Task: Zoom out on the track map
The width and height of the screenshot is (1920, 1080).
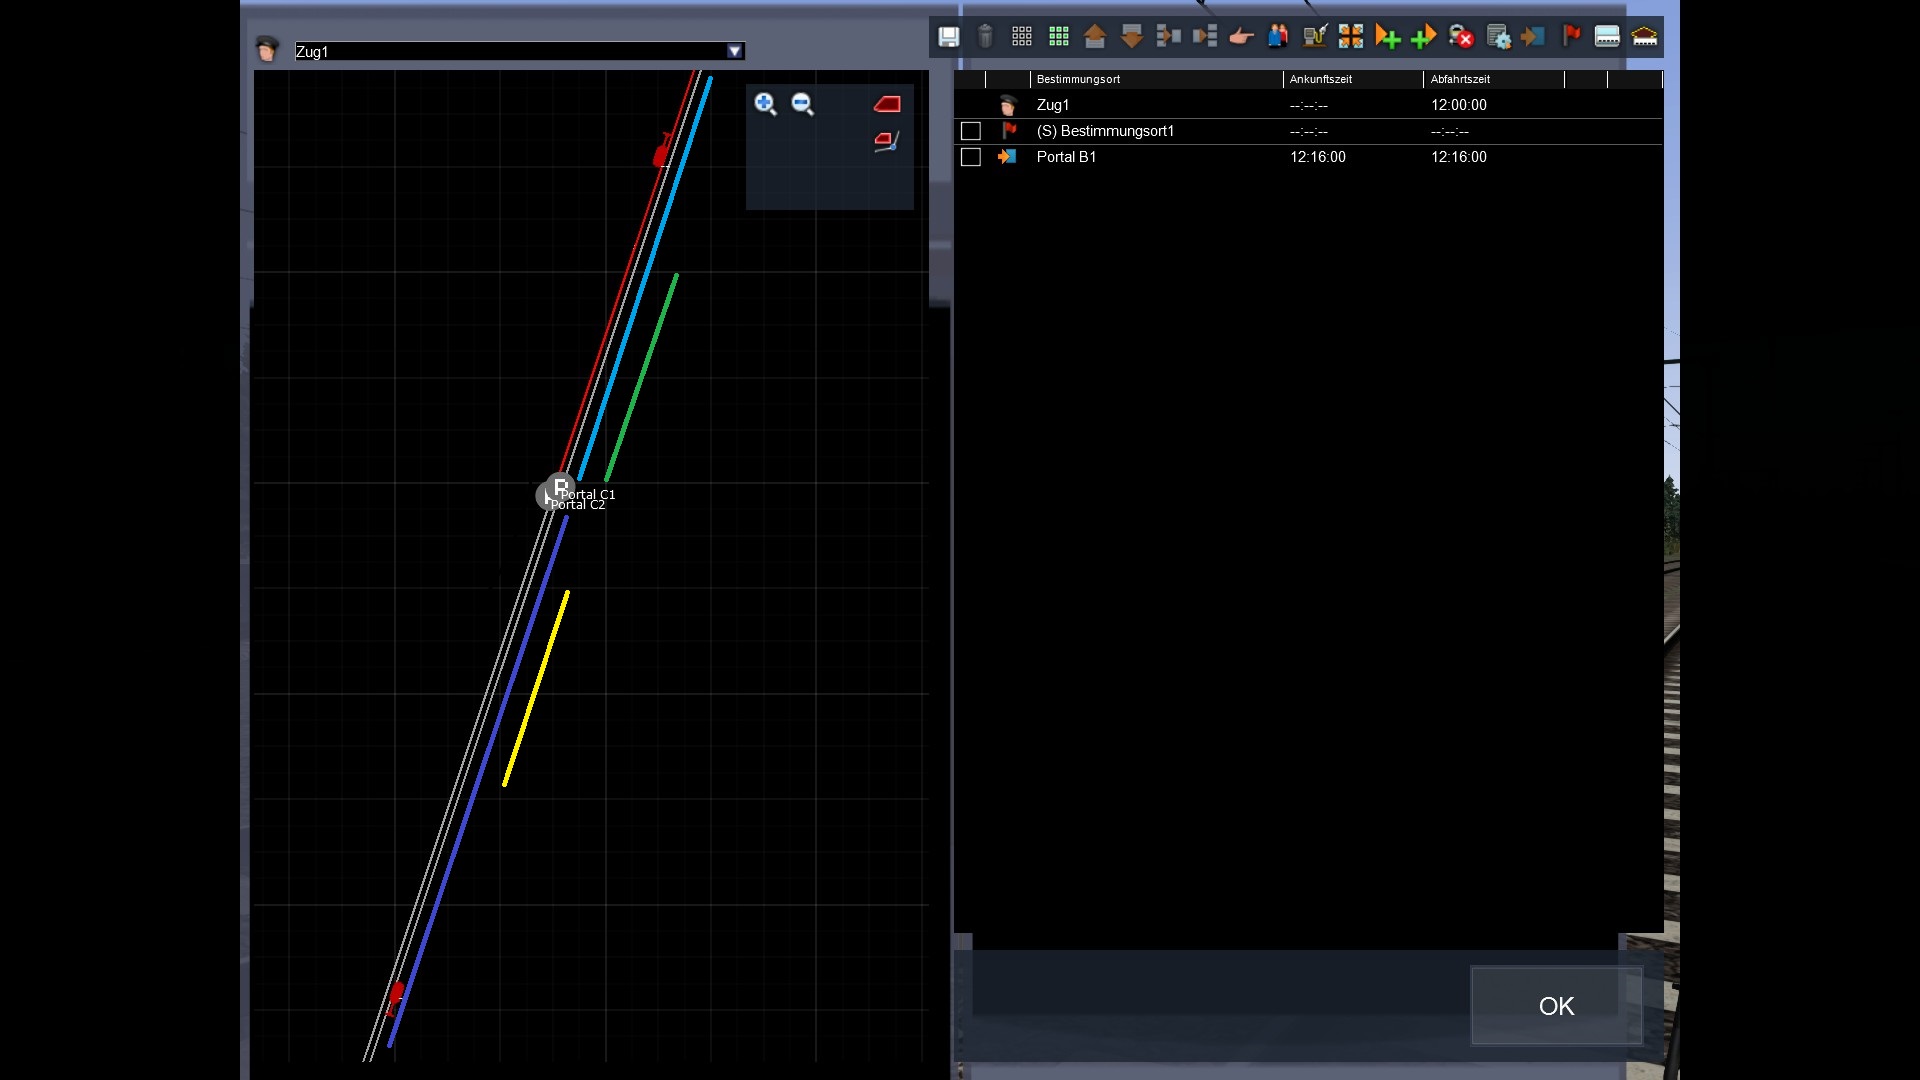Action: click(x=802, y=104)
